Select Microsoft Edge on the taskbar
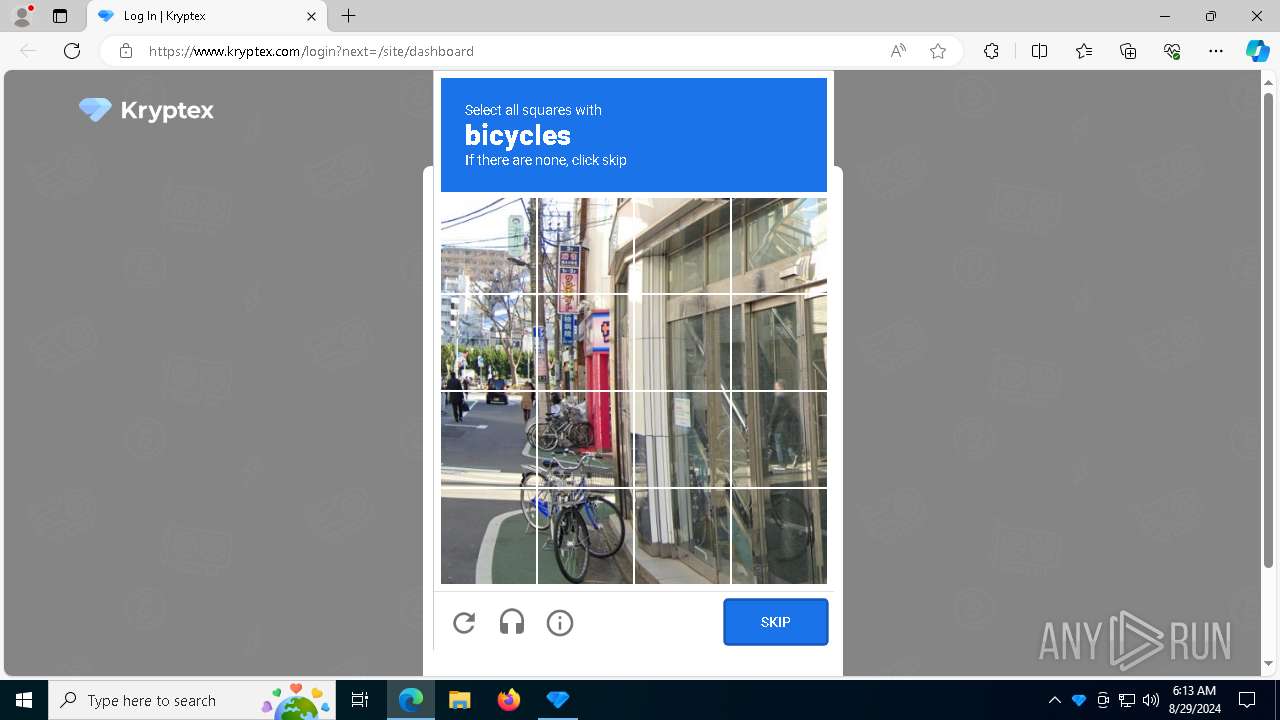 pyautogui.click(x=411, y=700)
